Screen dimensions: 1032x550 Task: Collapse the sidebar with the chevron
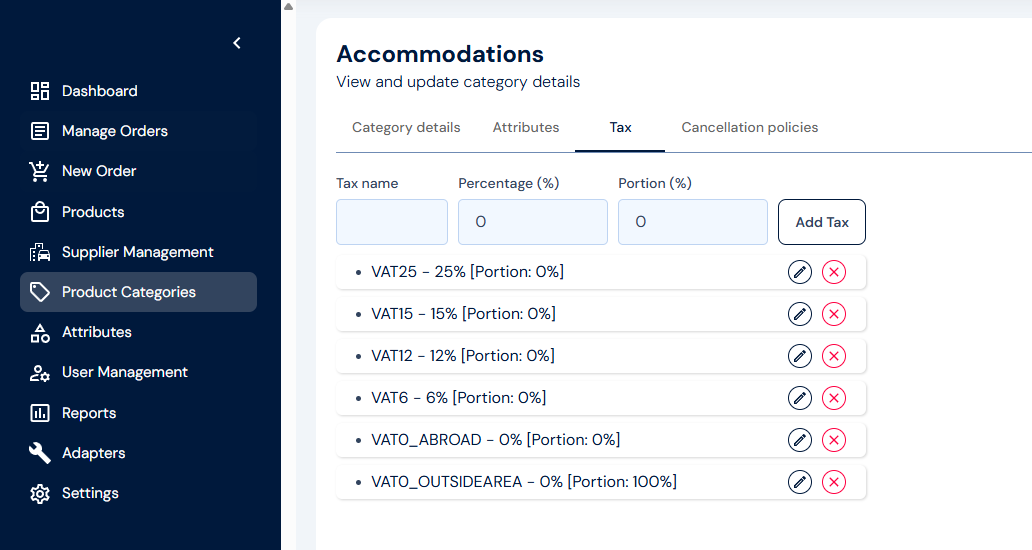tap(237, 43)
